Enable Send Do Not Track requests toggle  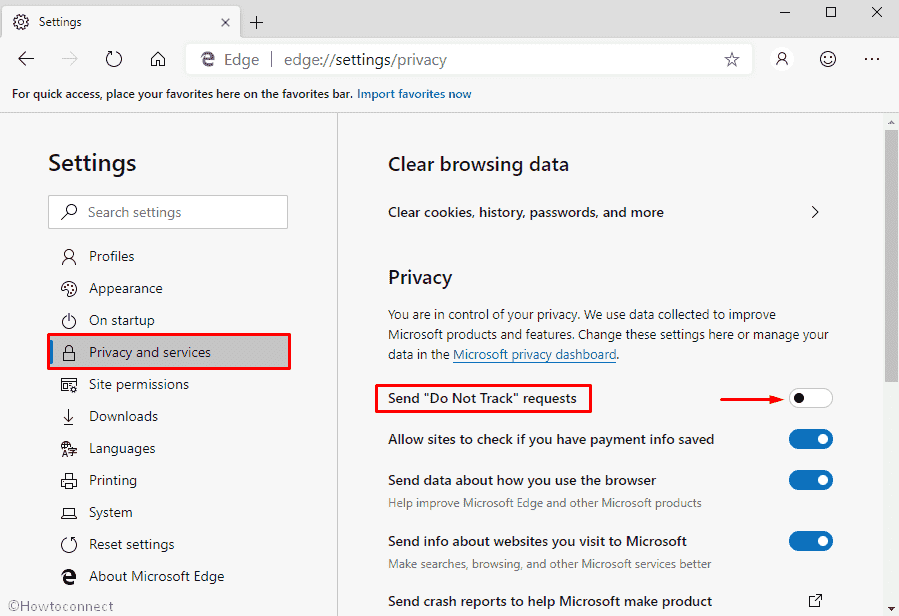811,398
